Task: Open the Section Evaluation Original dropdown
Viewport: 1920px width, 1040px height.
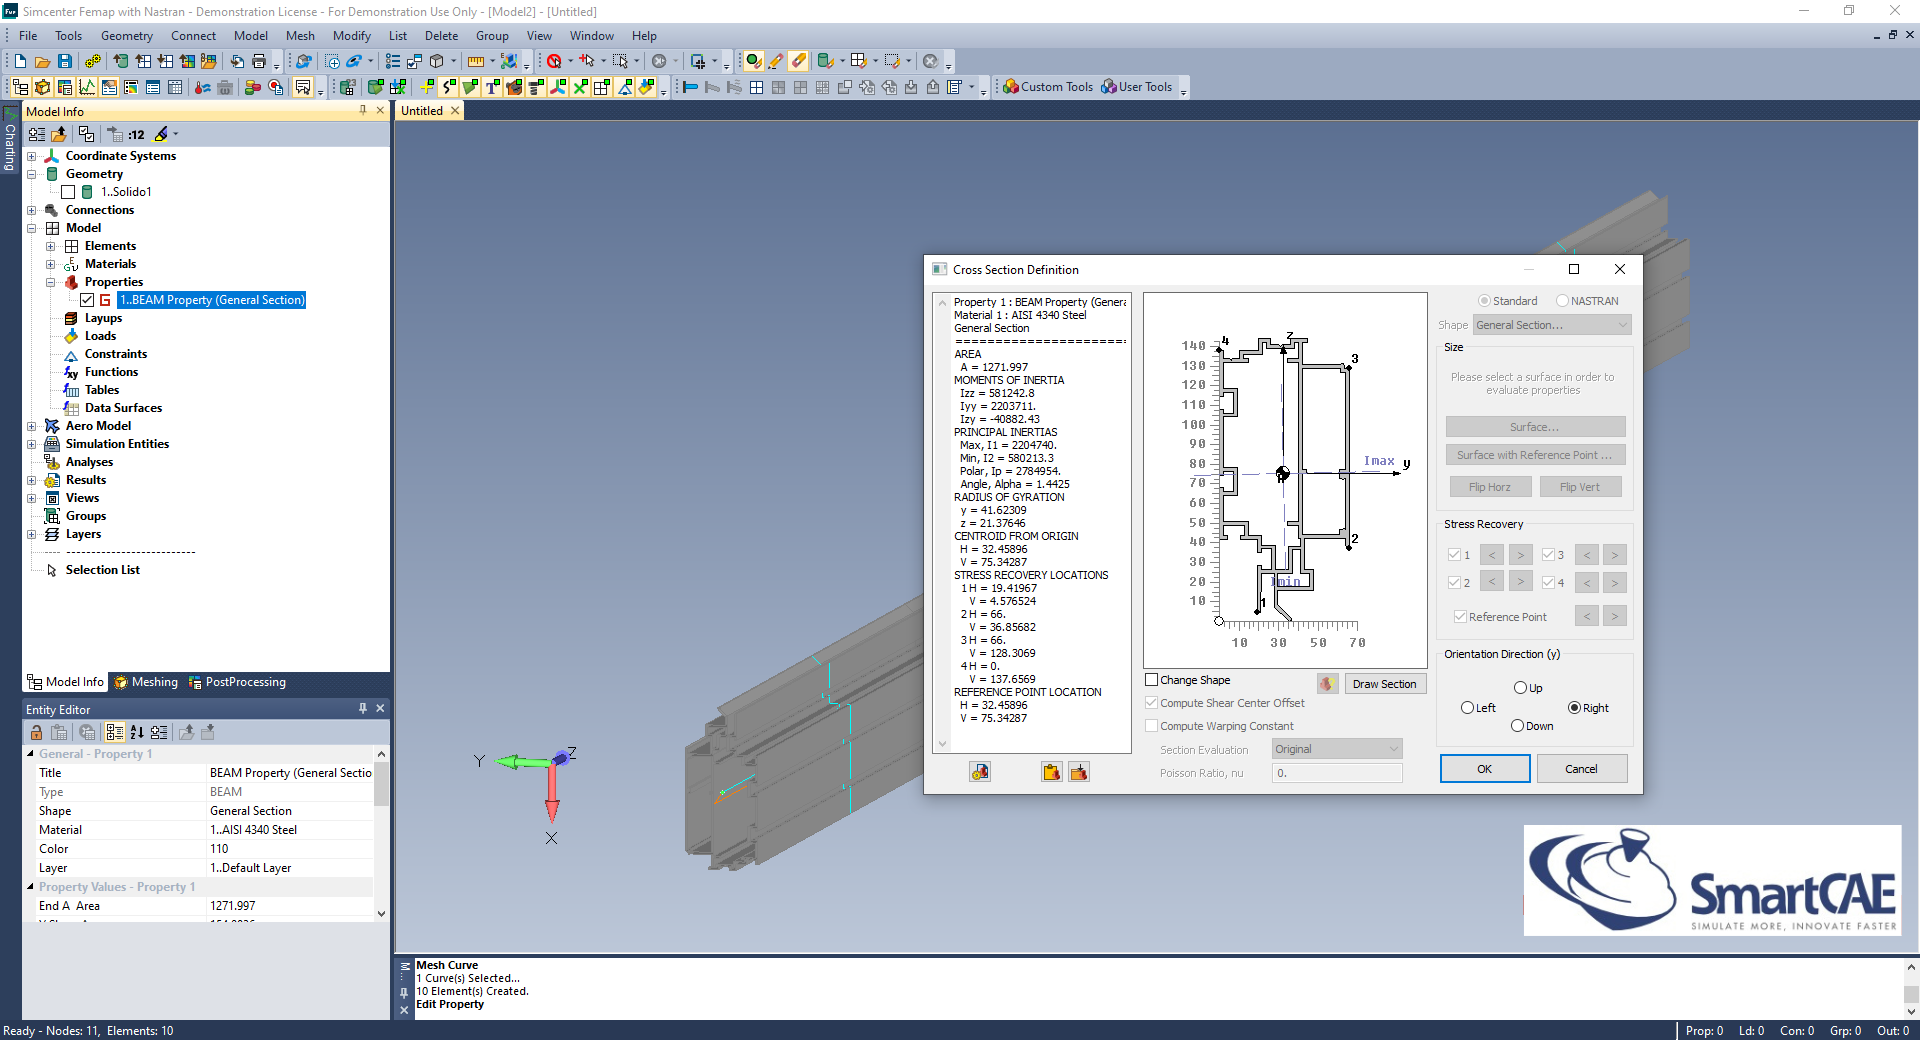Action: tap(1337, 749)
